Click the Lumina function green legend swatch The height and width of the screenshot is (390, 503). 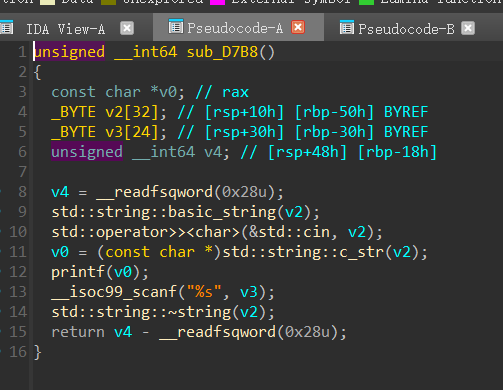[366, 2]
